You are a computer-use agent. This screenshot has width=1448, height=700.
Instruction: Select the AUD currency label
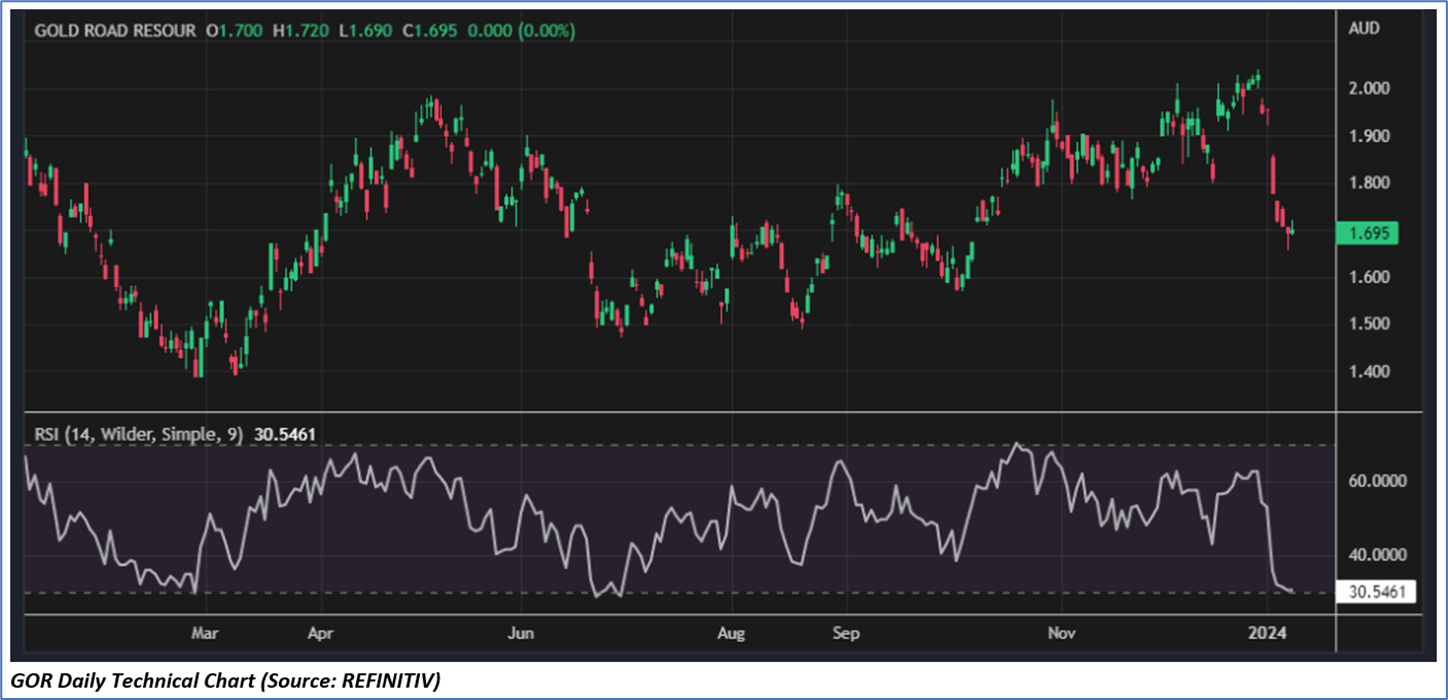pyautogui.click(x=1364, y=29)
